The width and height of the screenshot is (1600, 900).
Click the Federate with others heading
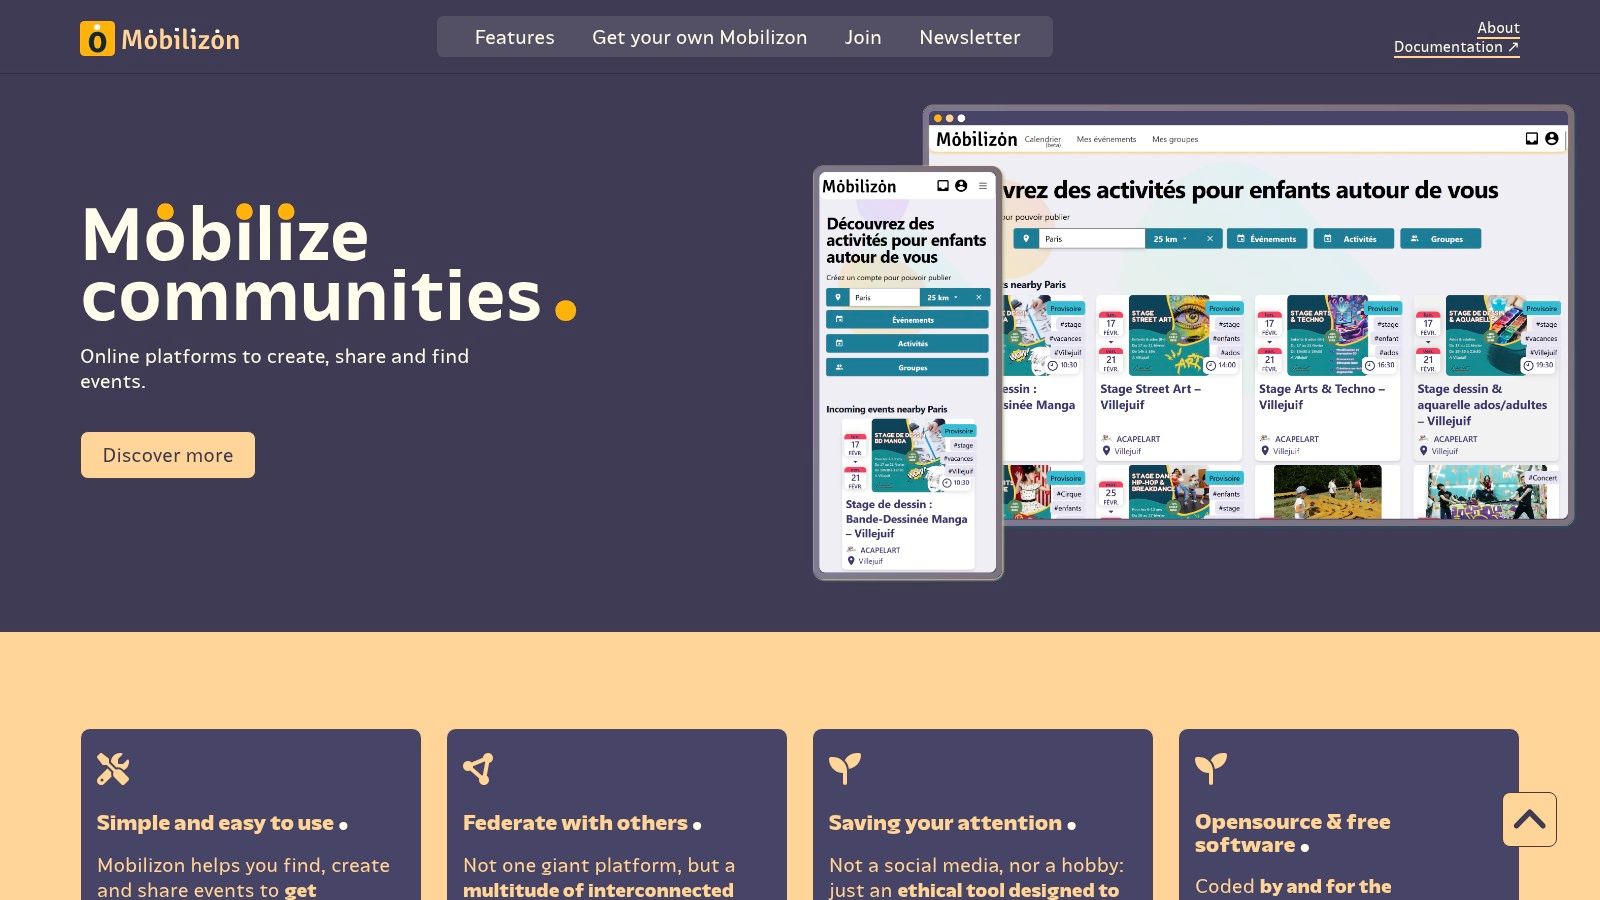pyautogui.click(x=575, y=823)
